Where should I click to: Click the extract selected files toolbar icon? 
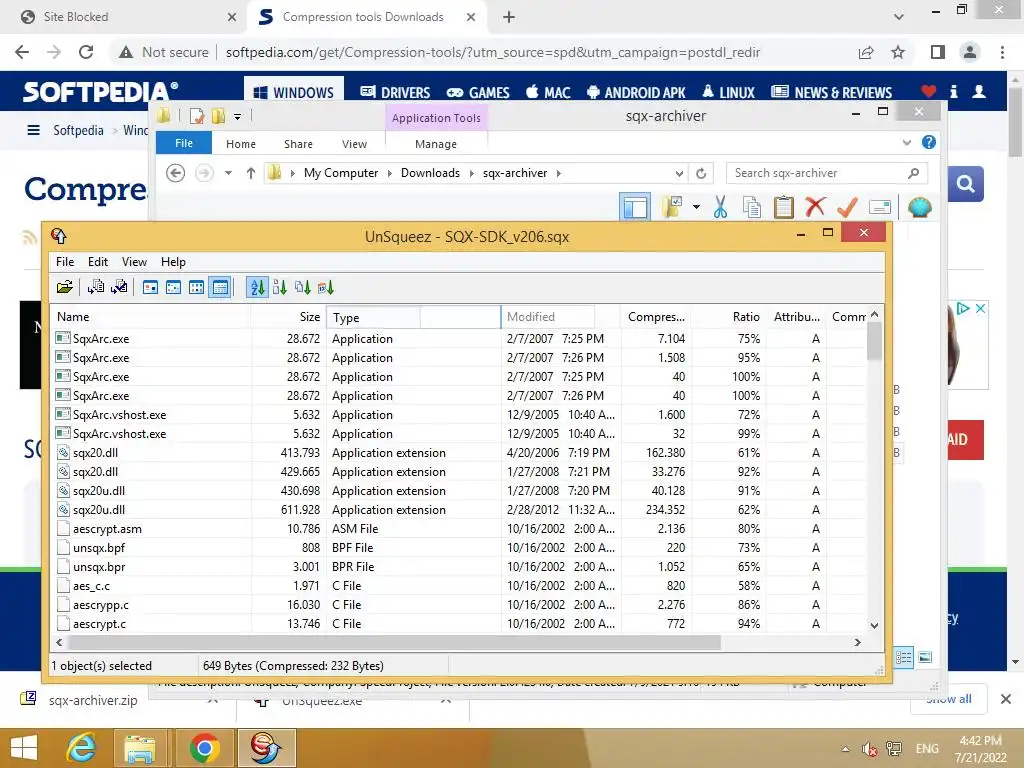(x=119, y=287)
